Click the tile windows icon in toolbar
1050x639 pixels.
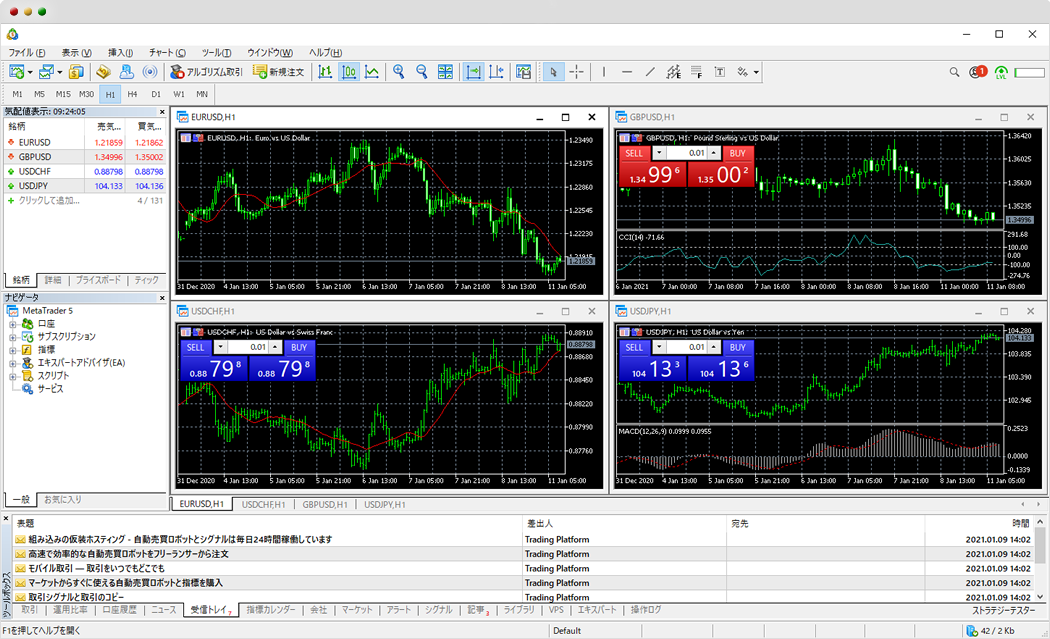click(x=446, y=72)
